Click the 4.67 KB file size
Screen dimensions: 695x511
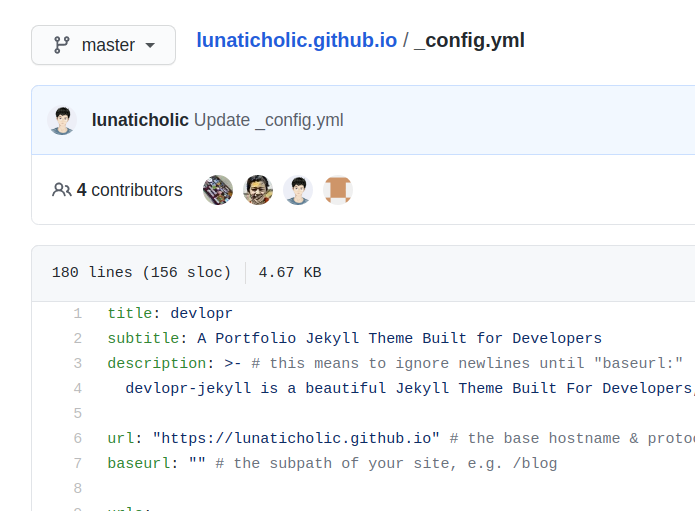[290, 272]
